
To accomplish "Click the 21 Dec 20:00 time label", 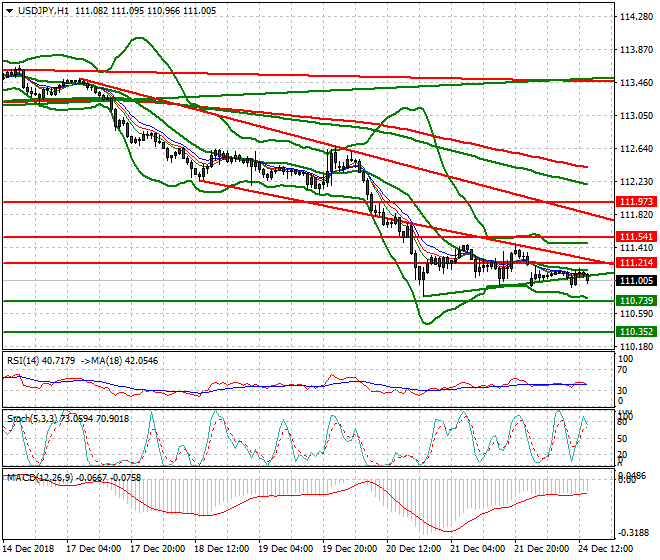I will click(x=541, y=549).
